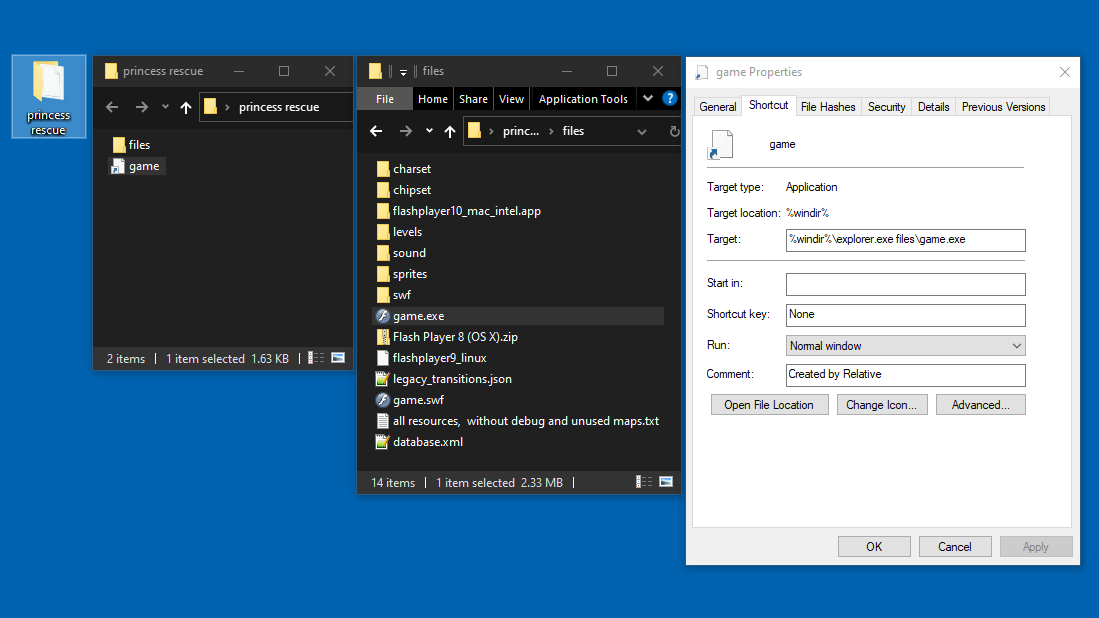Click Back arrow in princess rescue window
This screenshot has height=618, width=1099.
[112, 107]
